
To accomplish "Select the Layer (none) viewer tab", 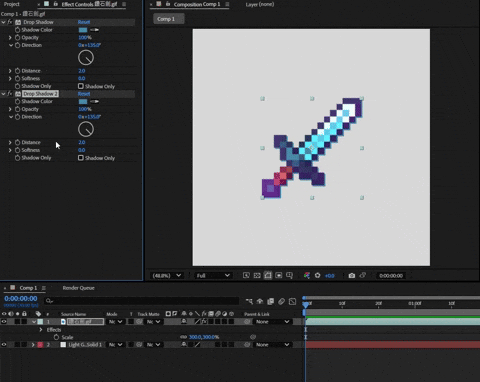I will click(x=260, y=4).
